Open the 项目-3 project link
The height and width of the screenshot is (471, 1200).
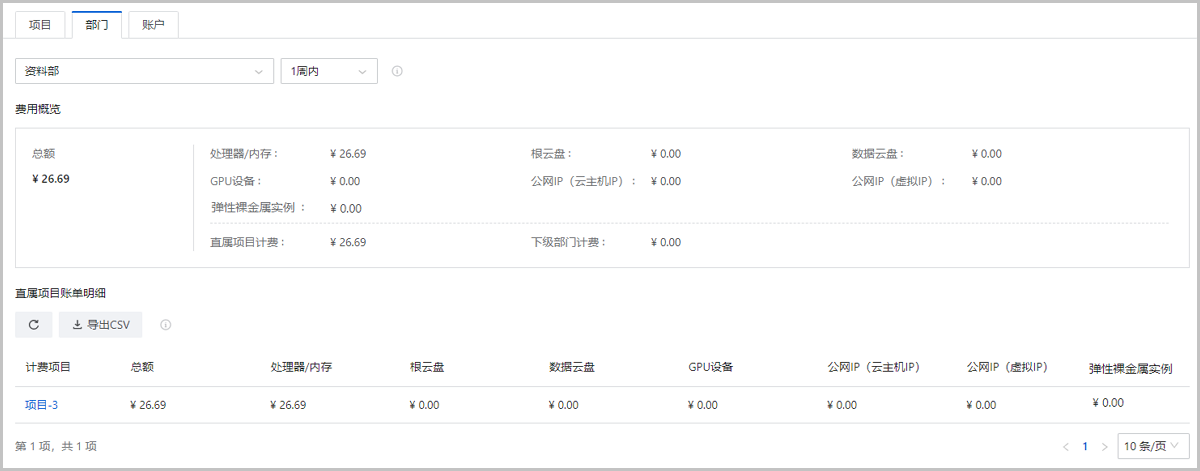[42, 405]
